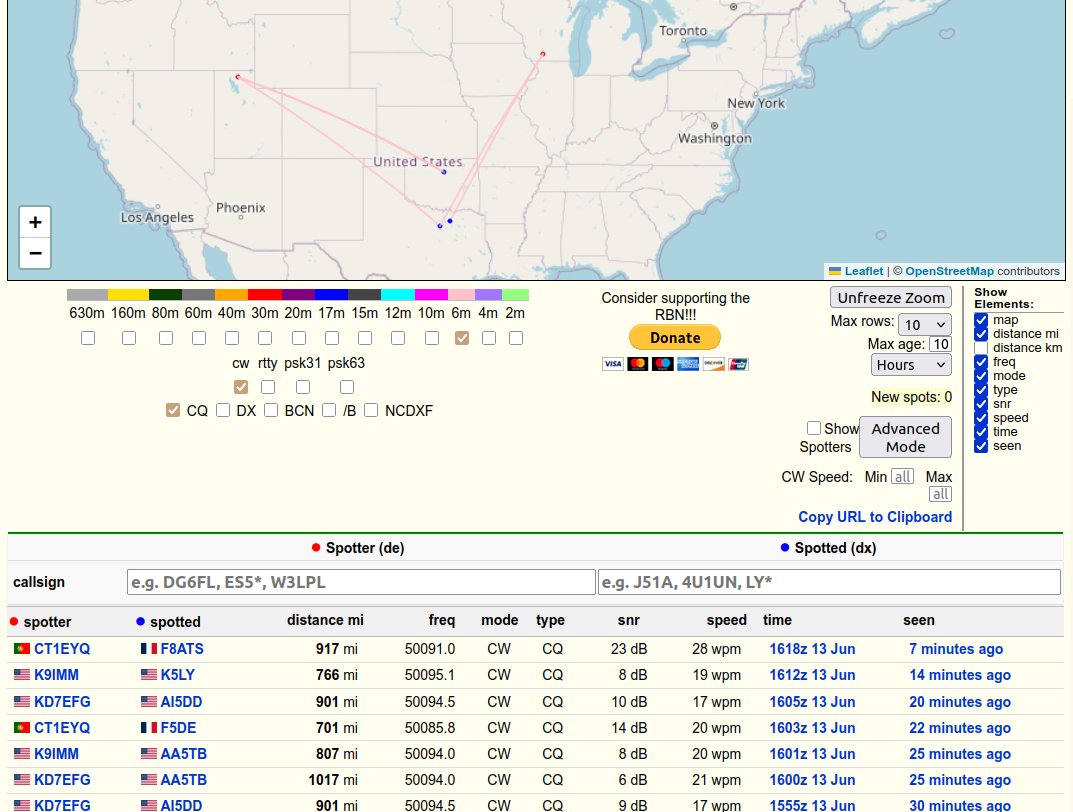Click the red 30m band color swatch
Image resolution: width=1073 pixels, height=812 pixels.
[x=265, y=295]
